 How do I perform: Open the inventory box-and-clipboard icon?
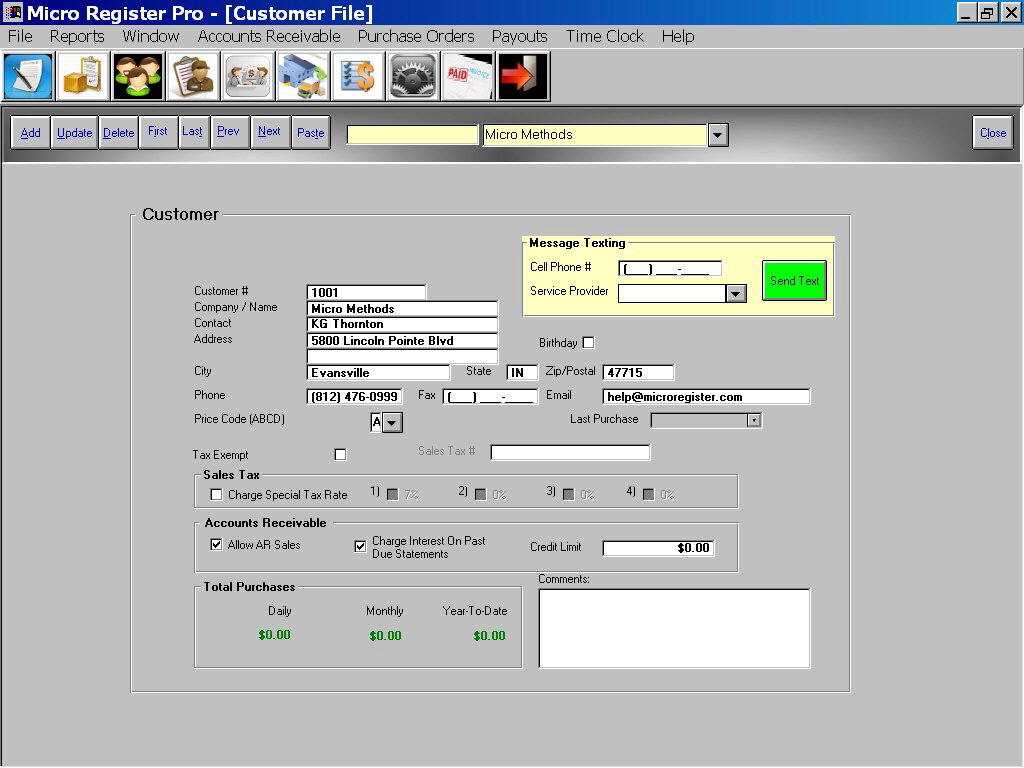point(83,76)
